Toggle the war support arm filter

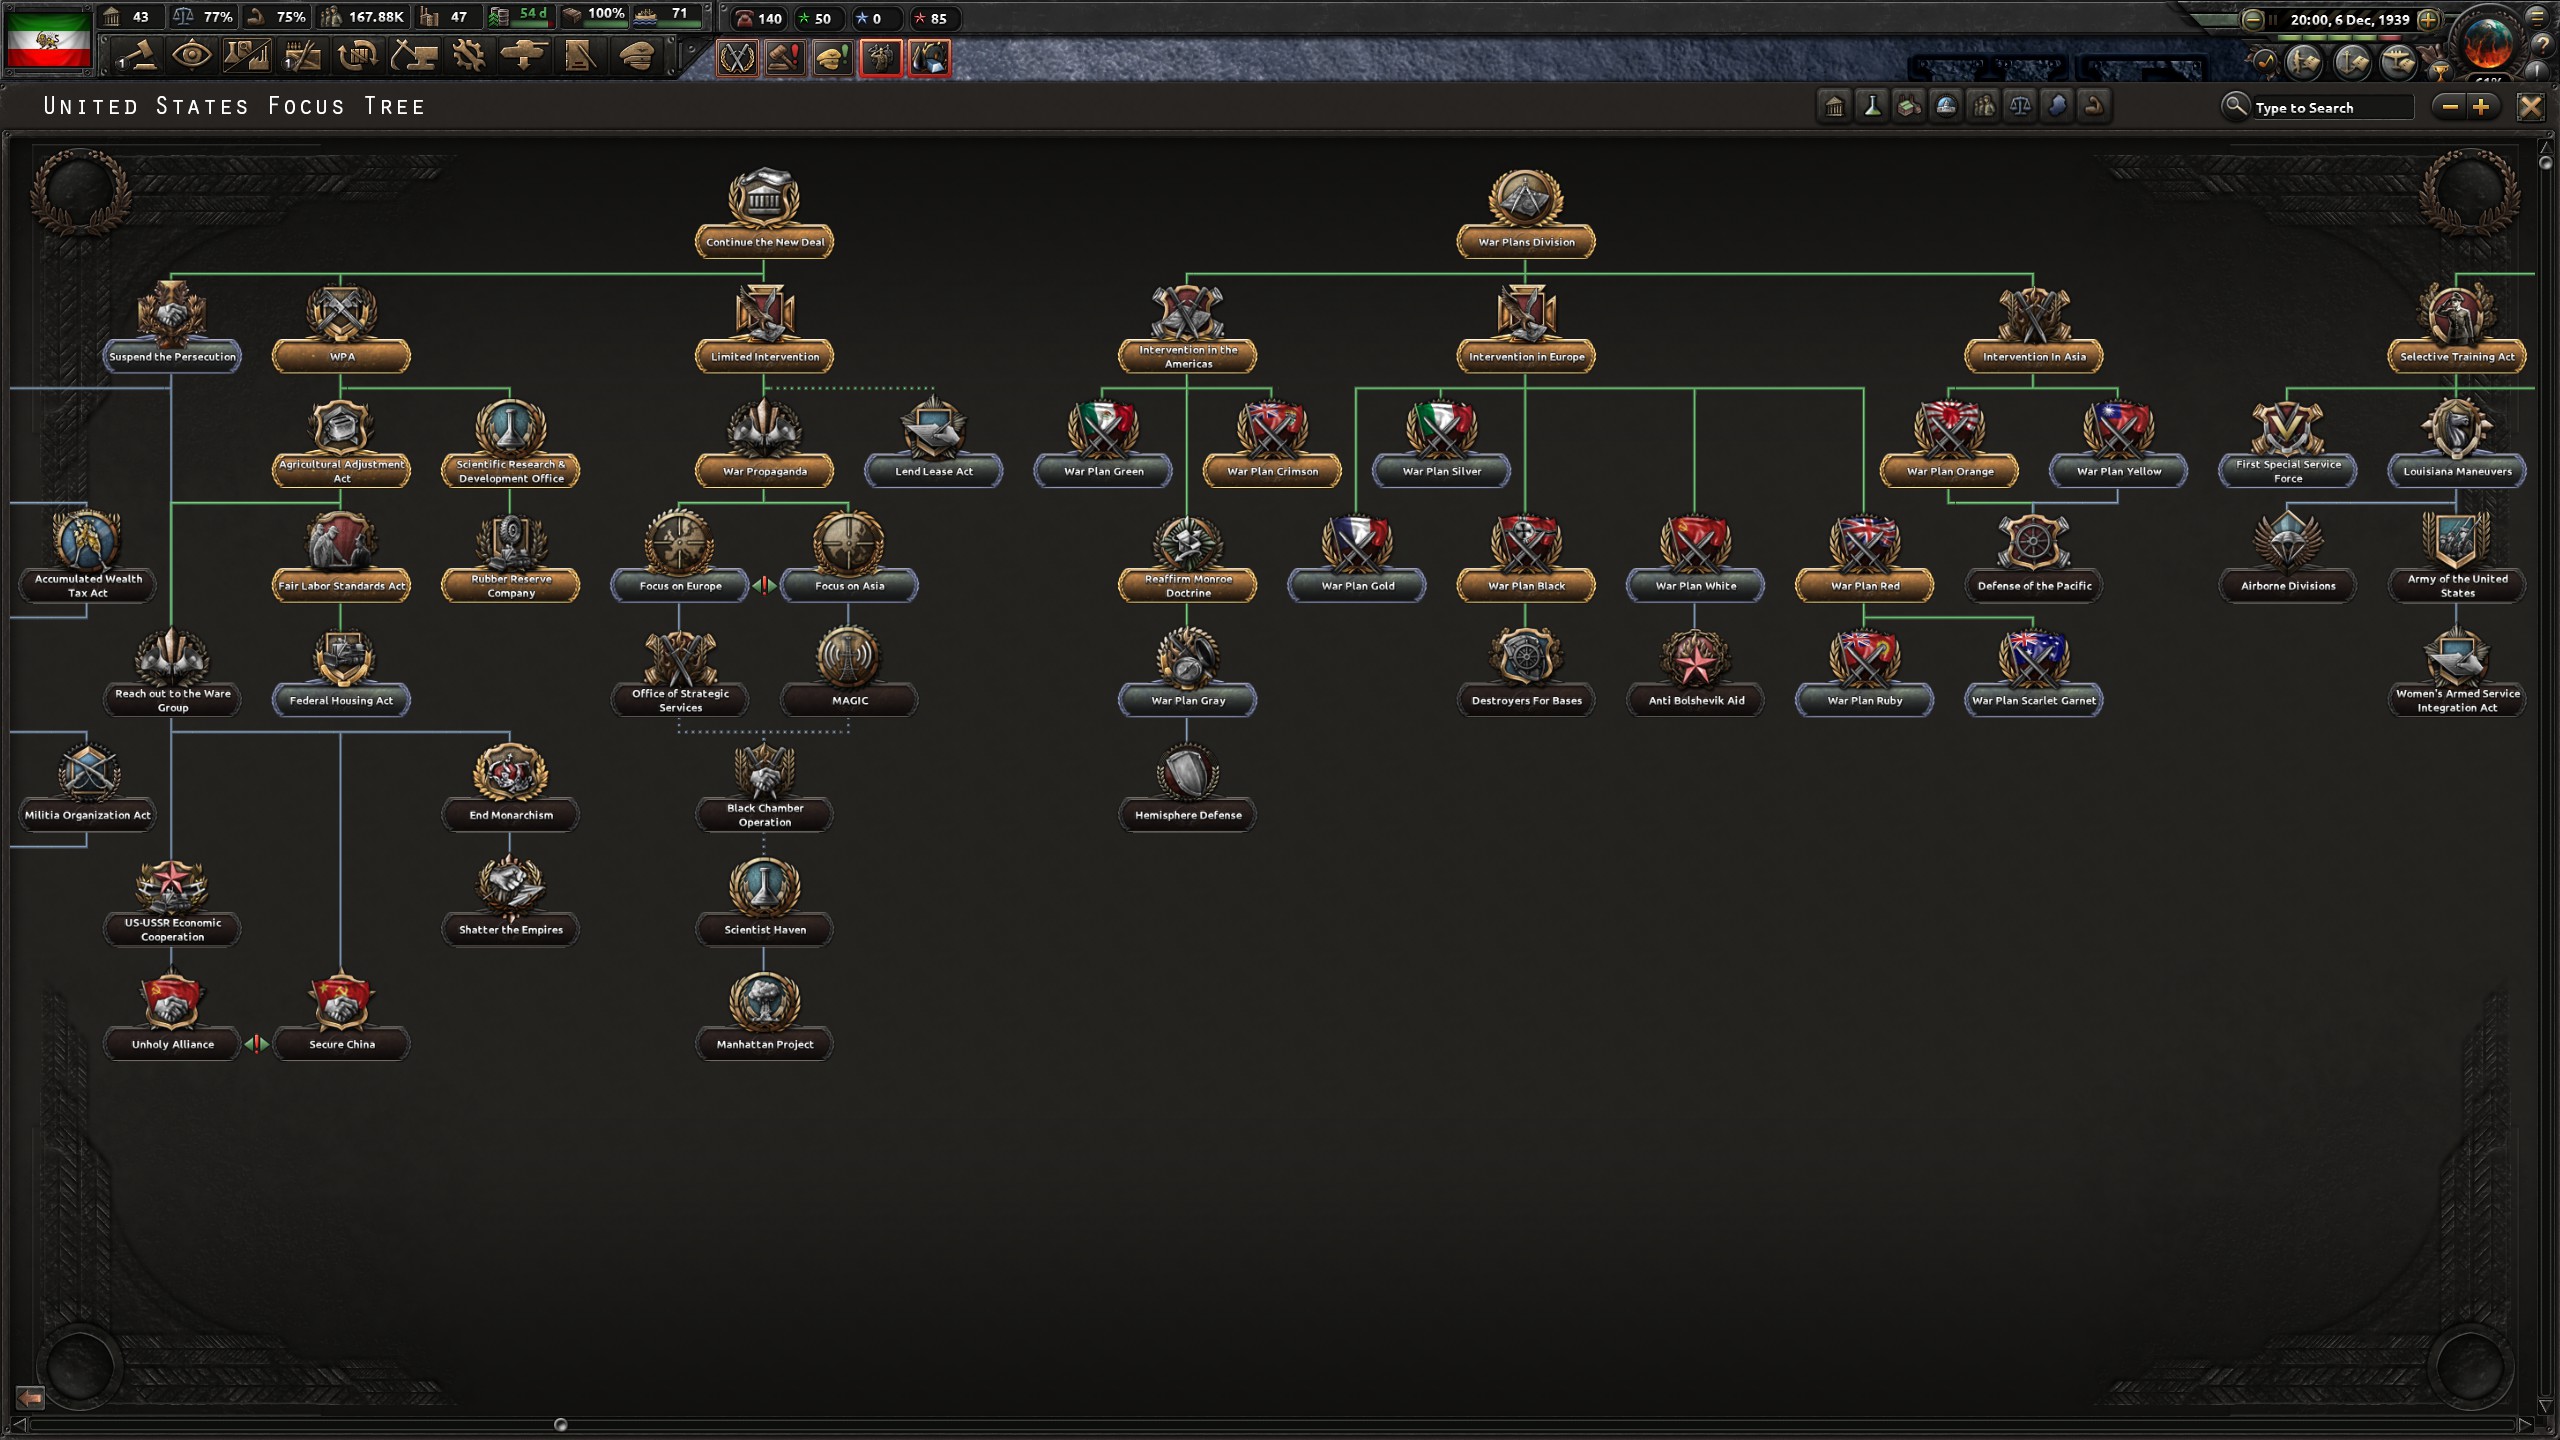(2094, 106)
